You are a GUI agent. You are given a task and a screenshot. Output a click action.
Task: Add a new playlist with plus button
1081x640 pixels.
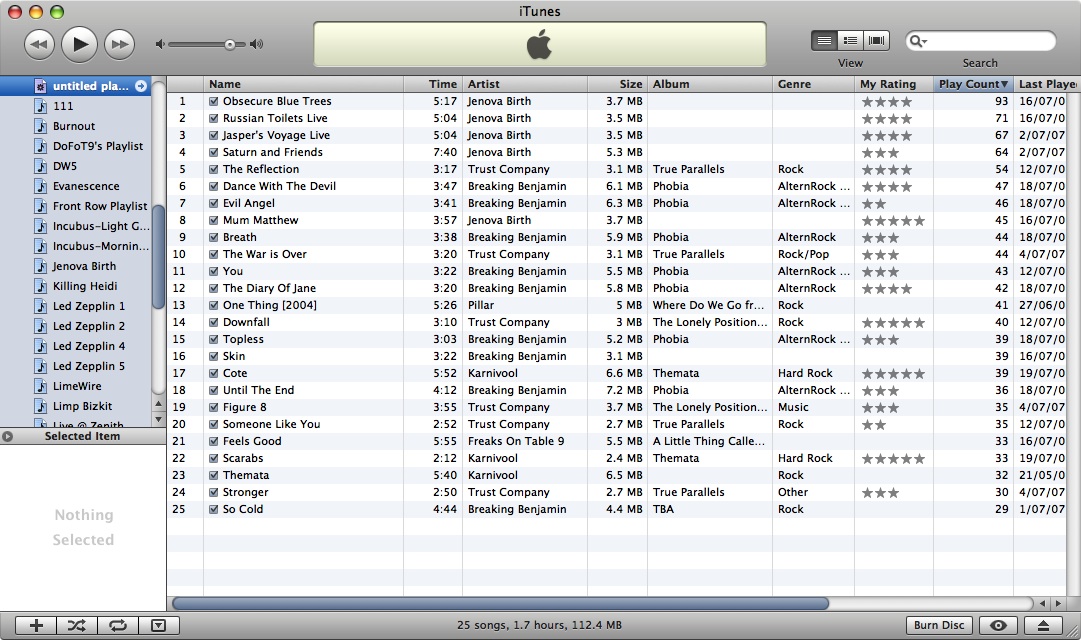point(36,626)
